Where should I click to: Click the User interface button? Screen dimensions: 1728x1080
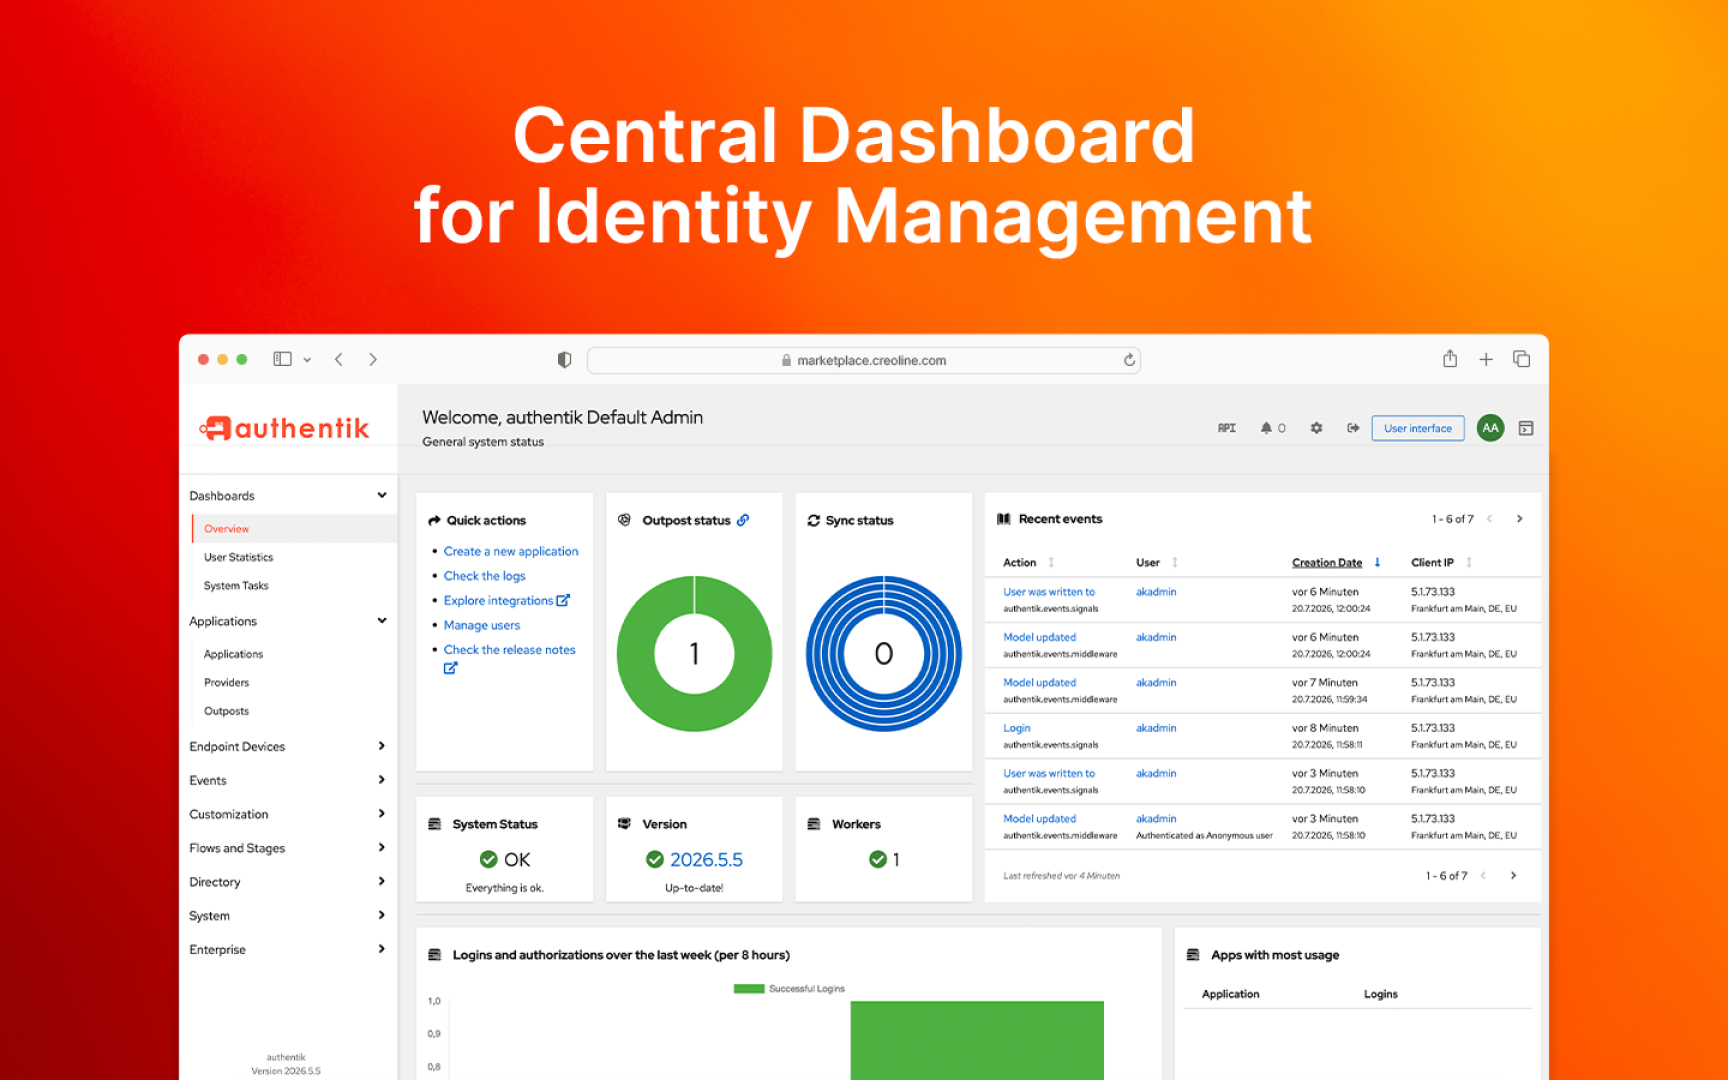tap(1418, 428)
